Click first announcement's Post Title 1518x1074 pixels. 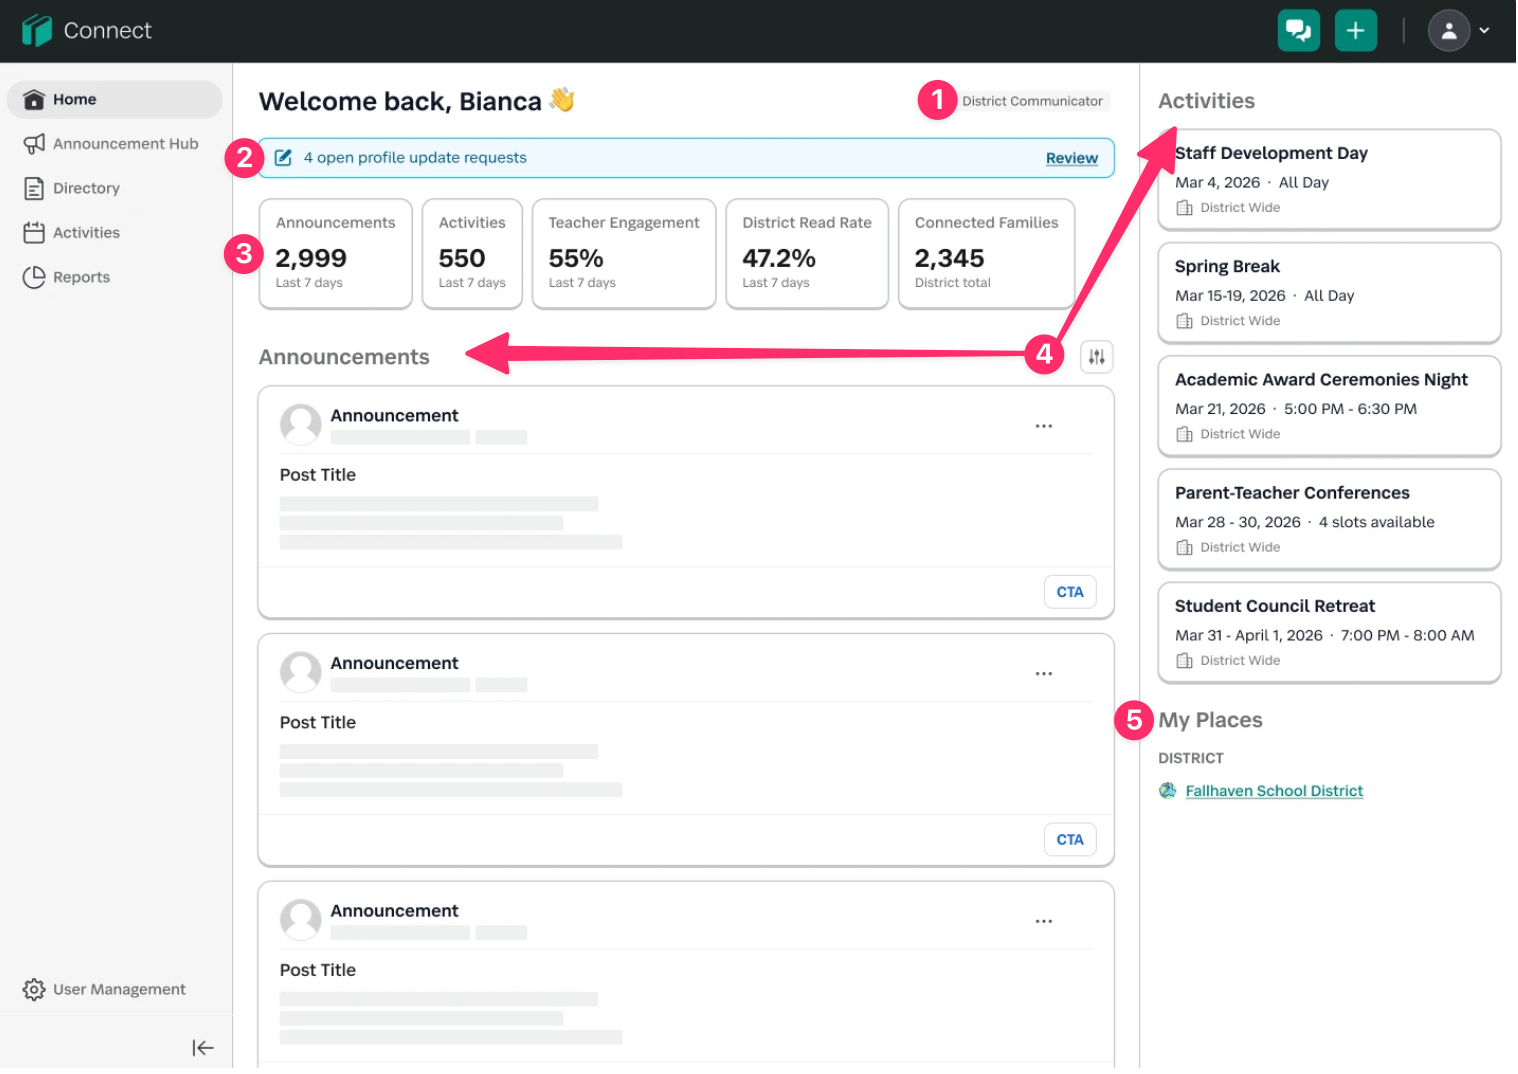[318, 476]
